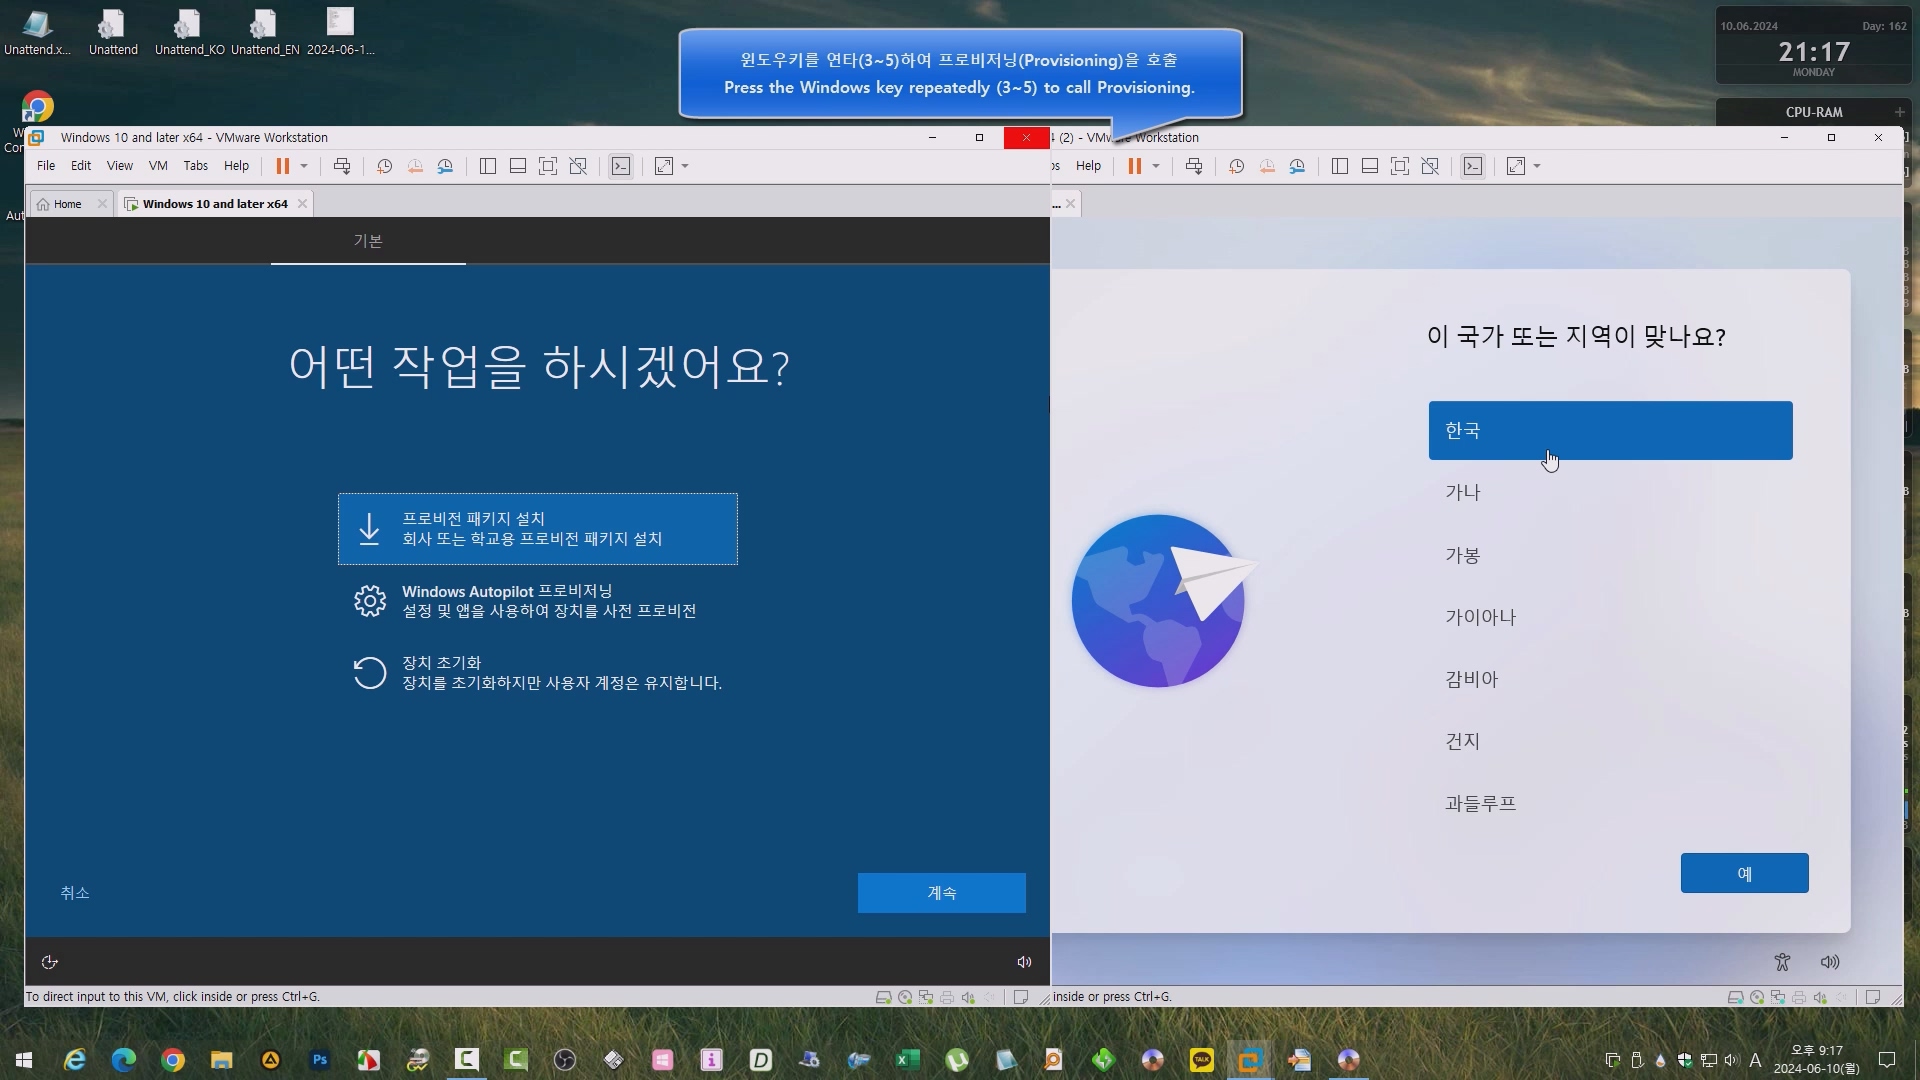The image size is (1920, 1080).
Task: Toggle the console view icon in left toolbar
Action: pos(621,166)
